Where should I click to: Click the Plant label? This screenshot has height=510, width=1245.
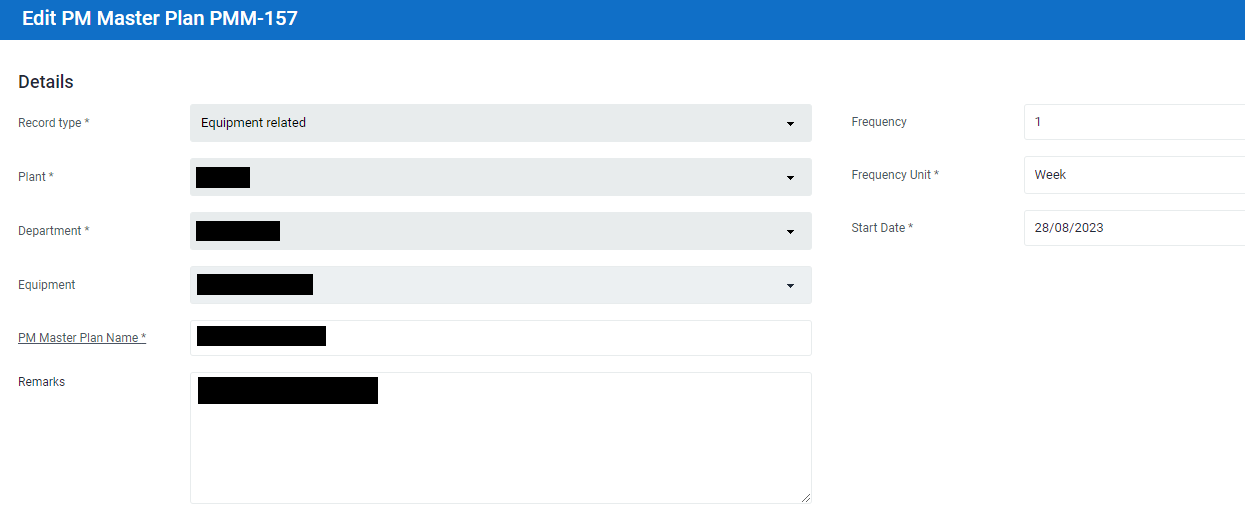pyautogui.click(x=36, y=177)
